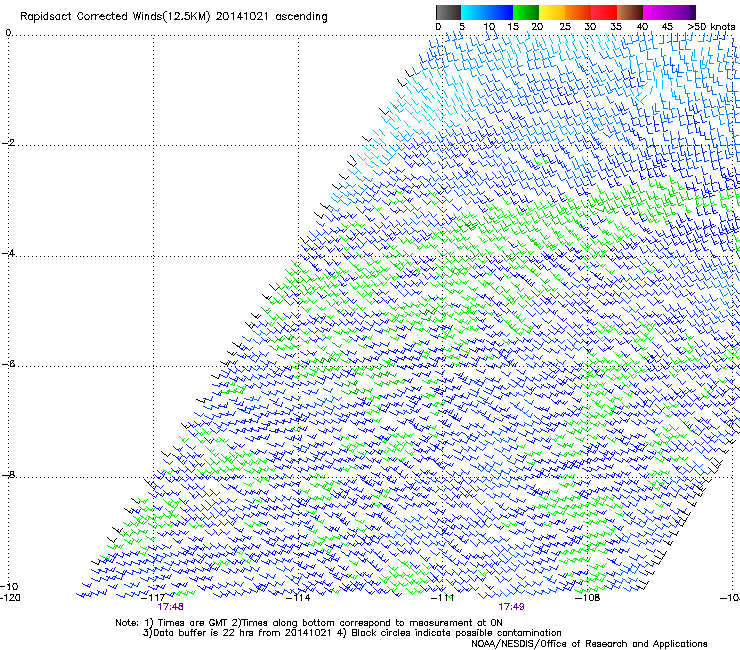Click the red 30-35 knots legend swatch

coord(604,12)
